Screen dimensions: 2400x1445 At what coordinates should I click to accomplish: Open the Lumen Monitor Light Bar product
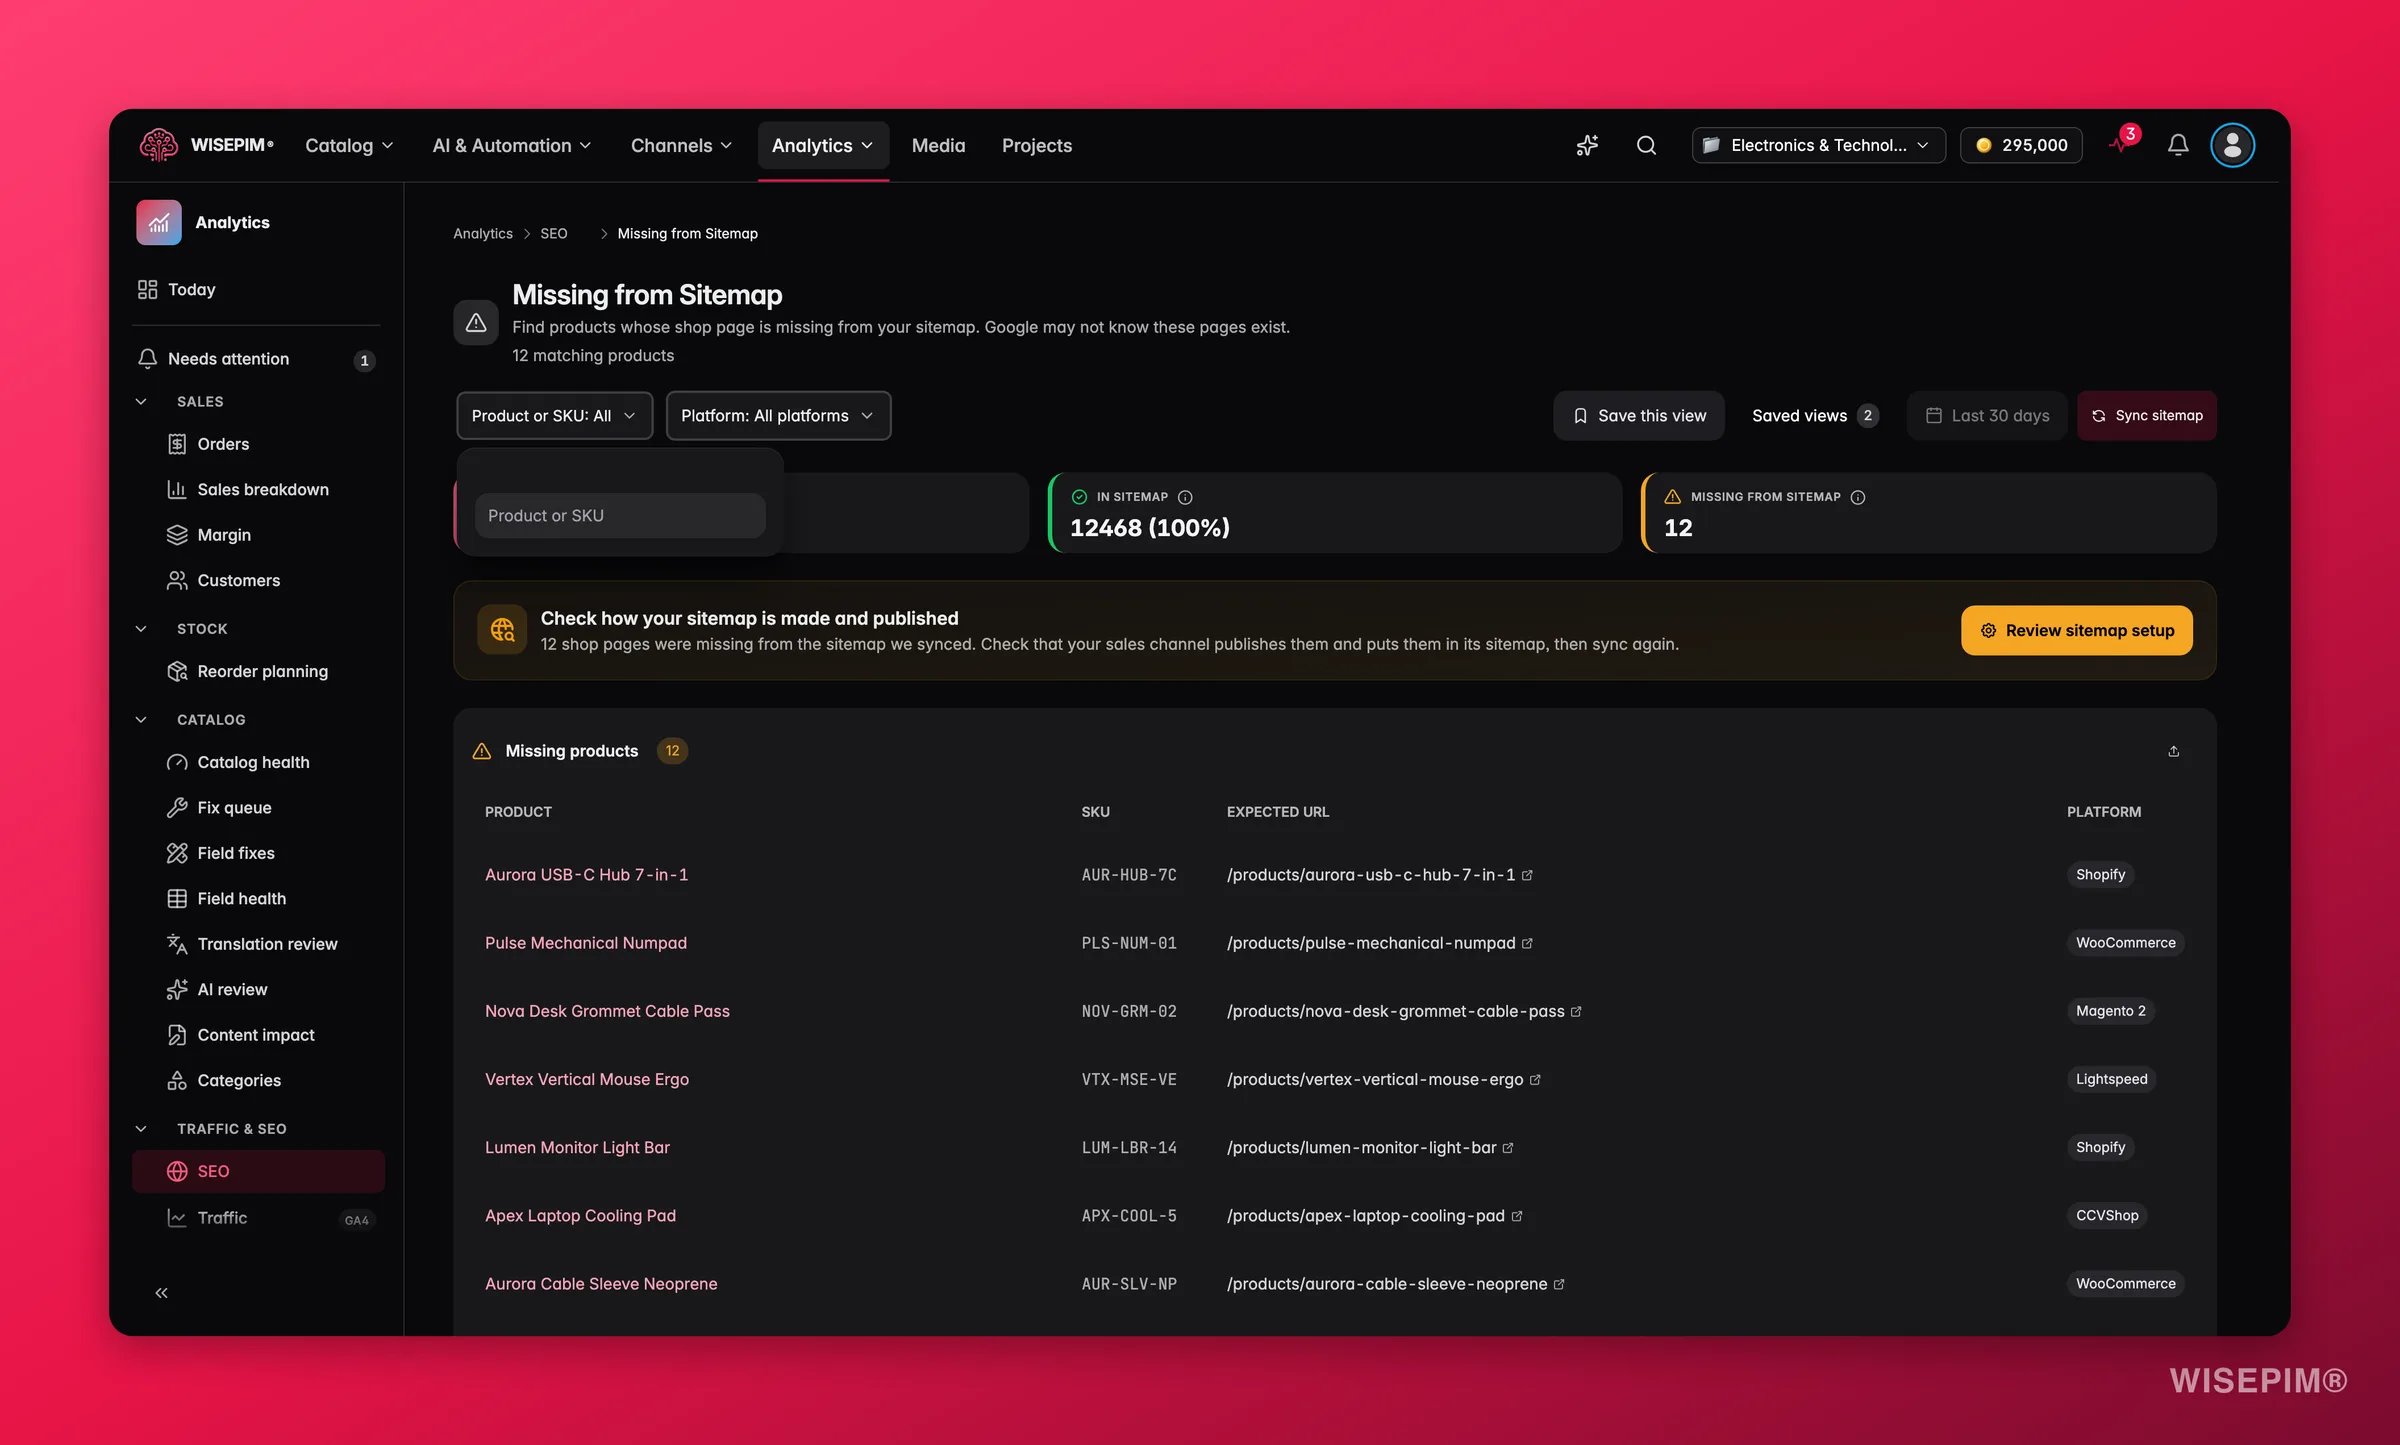[x=577, y=1147]
